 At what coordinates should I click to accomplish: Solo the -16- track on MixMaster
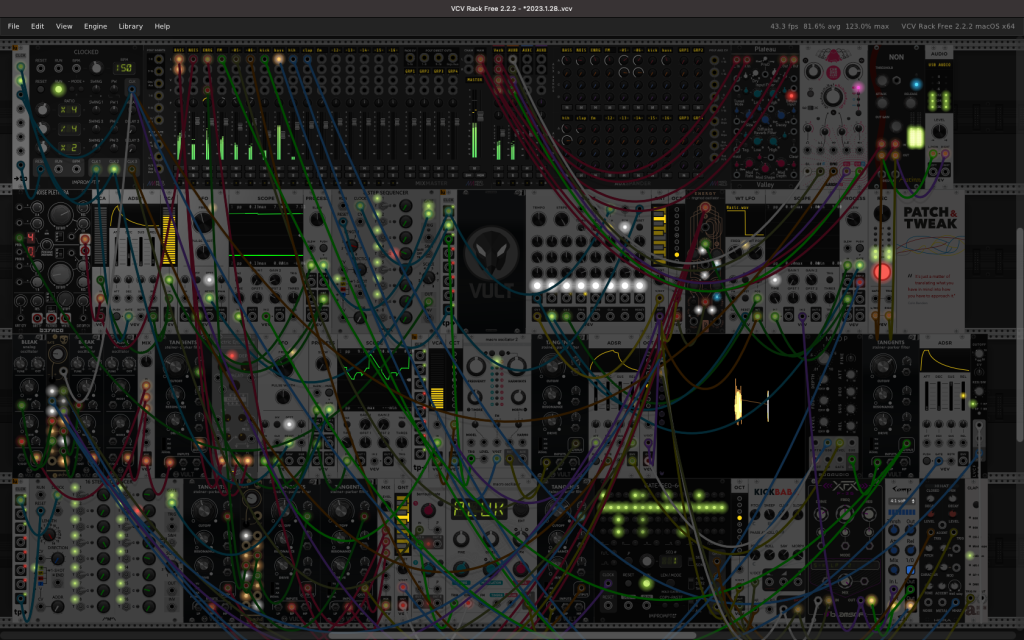tap(393, 175)
